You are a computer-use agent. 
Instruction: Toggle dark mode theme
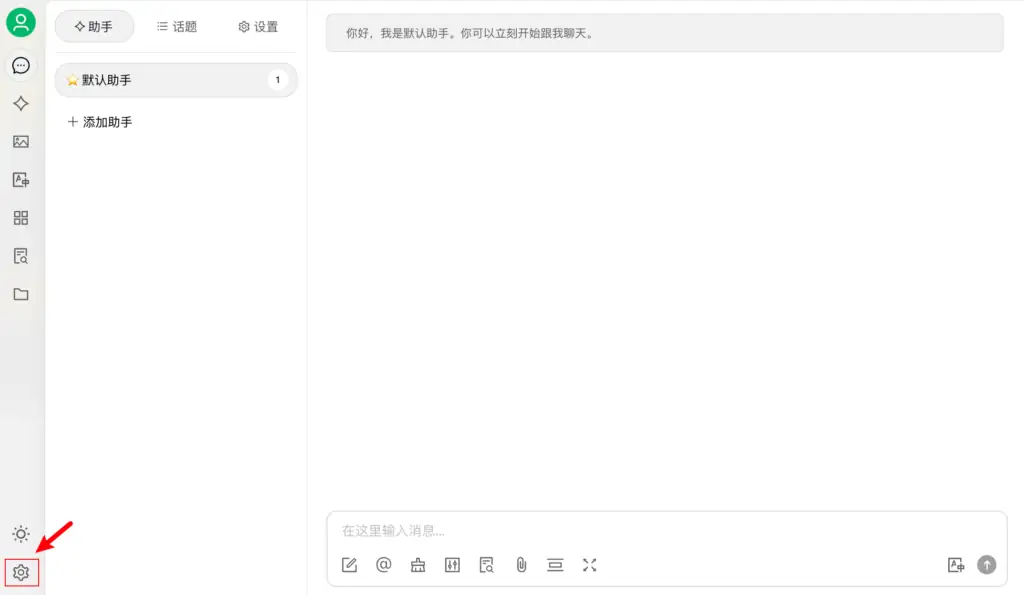(20, 535)
